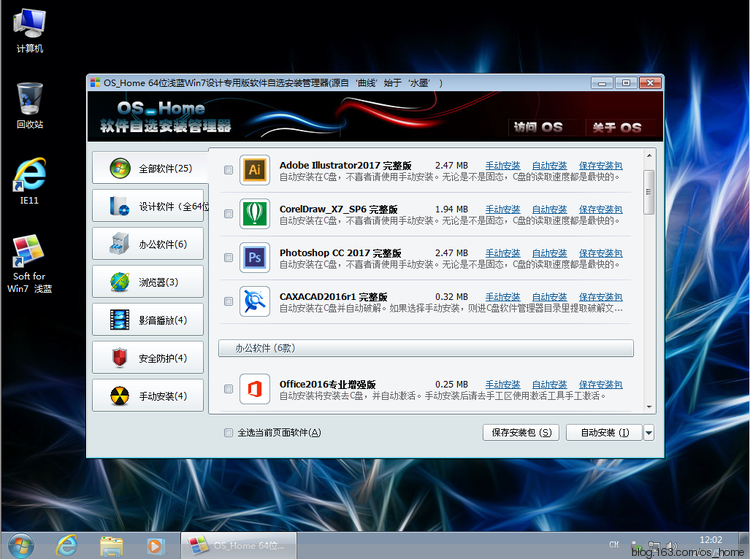
Task: Open the 安全防护(4) category
Action: pos(148,358)
